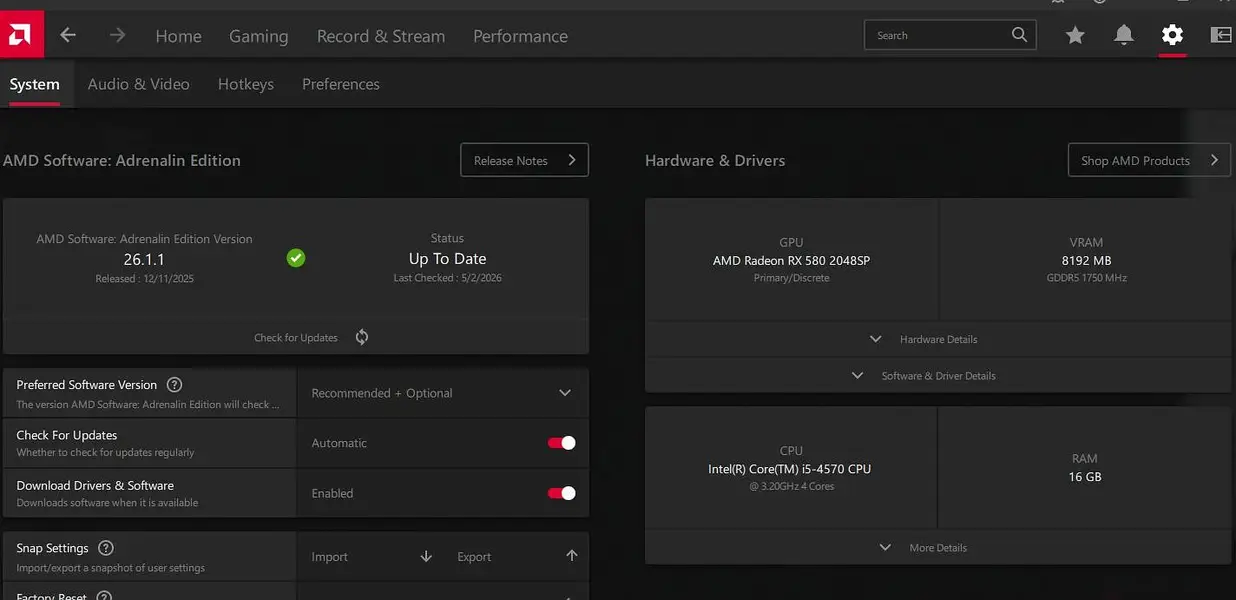Click Last Checked : 5/2/2026 text

pos(447,278)
